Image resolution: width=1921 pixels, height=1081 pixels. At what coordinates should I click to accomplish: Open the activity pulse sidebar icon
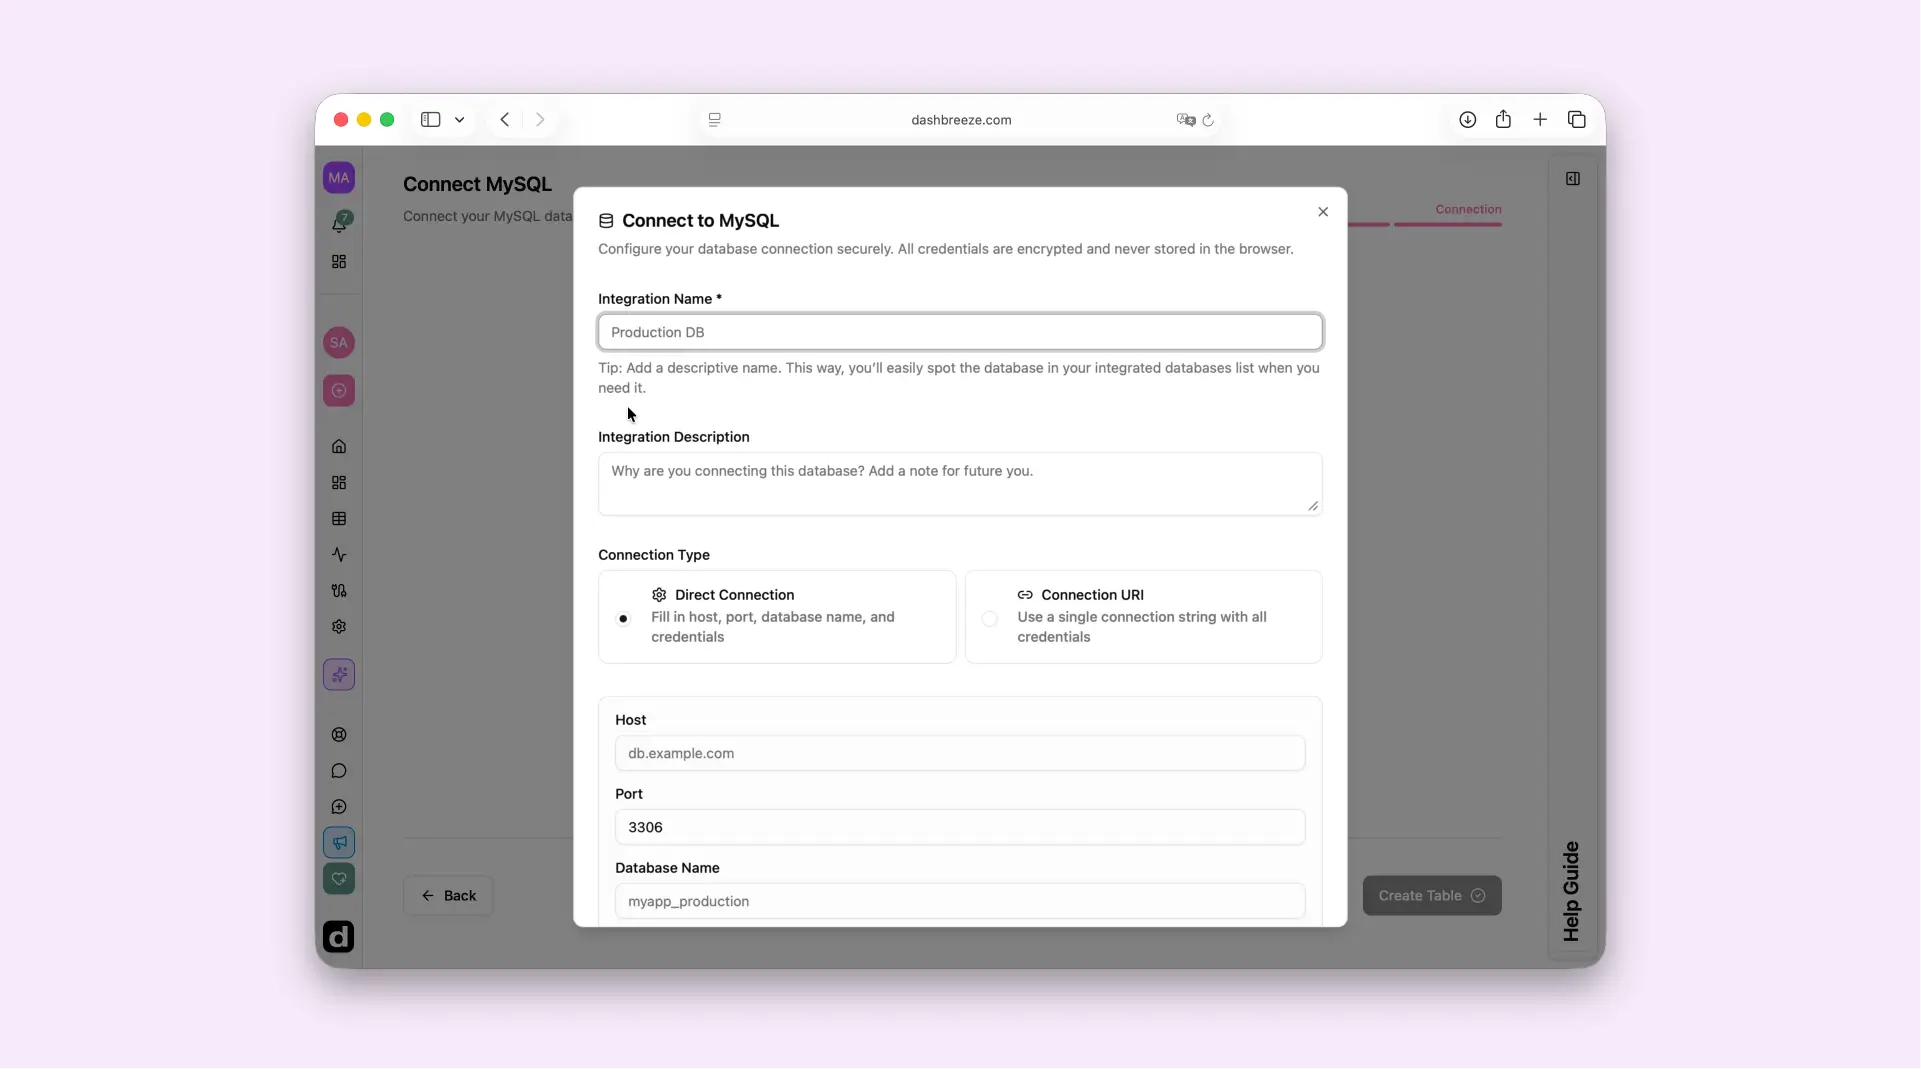[339, 555]
